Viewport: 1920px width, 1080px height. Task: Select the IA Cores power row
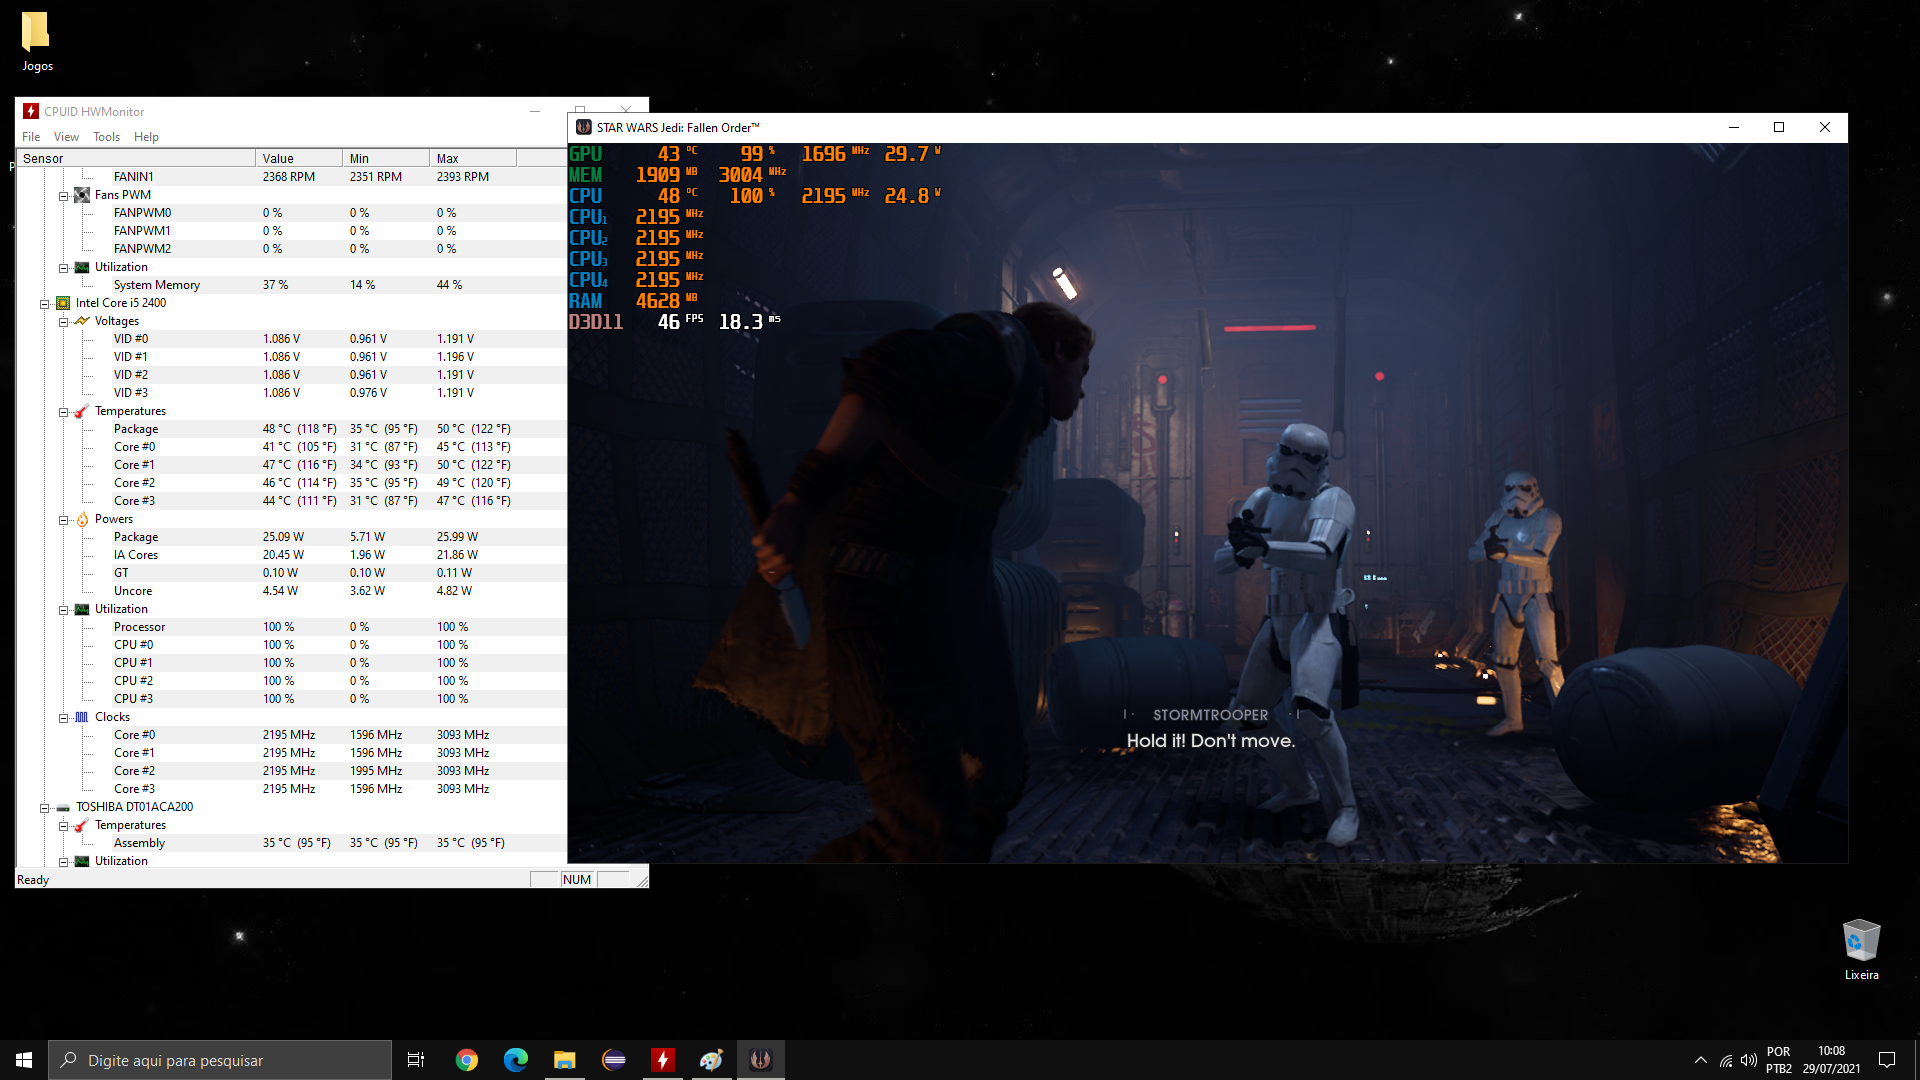tap(292, 555)
